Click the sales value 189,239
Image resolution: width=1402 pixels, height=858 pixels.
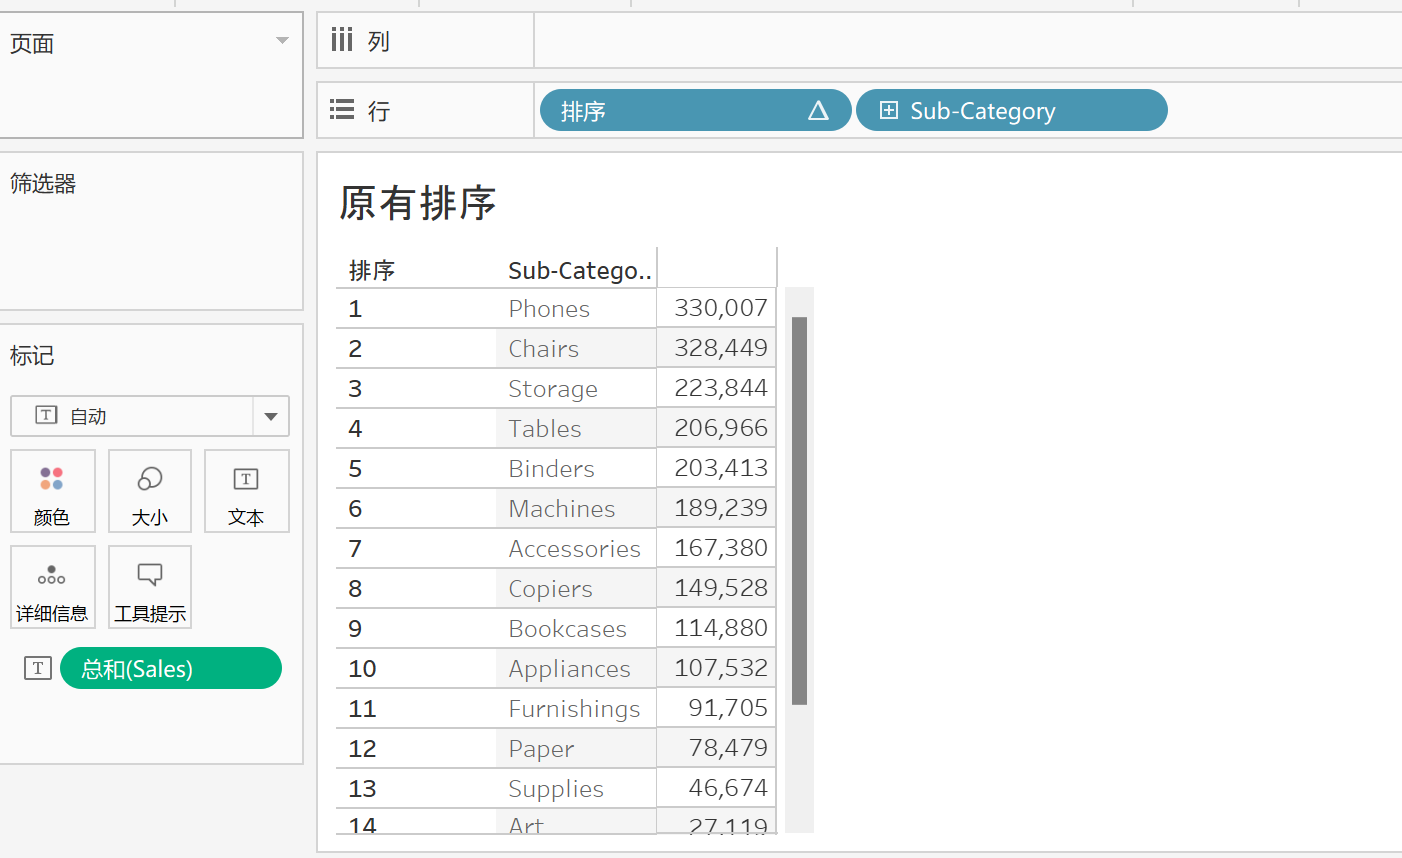(x=721, y=508)
